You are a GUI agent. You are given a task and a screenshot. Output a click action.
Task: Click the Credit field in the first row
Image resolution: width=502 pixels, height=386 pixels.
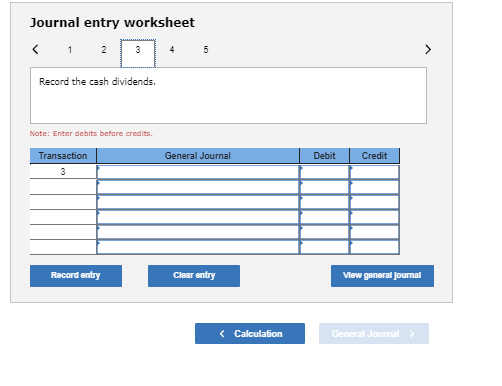click(x=374, y=172)
